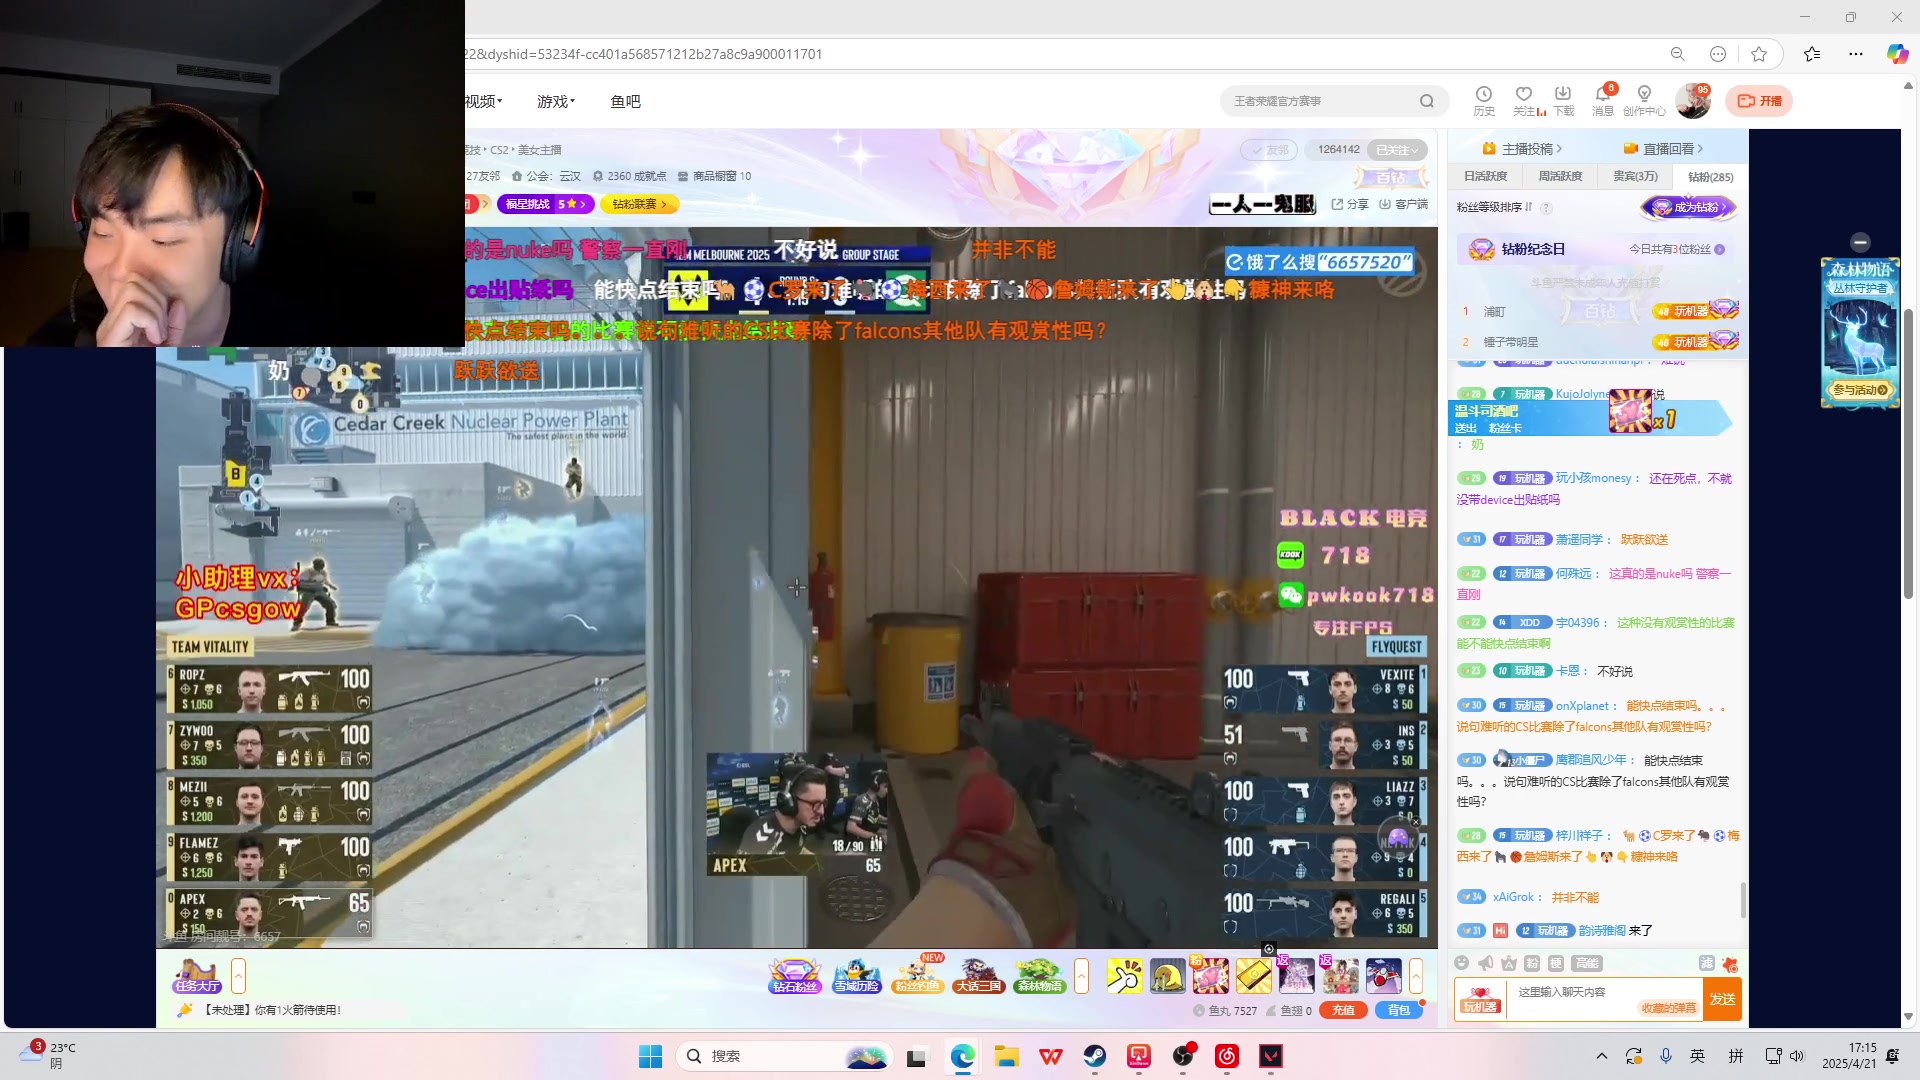1920x1080 pixels.
Task: Click the search magnifier icon
Action: 1427,101
